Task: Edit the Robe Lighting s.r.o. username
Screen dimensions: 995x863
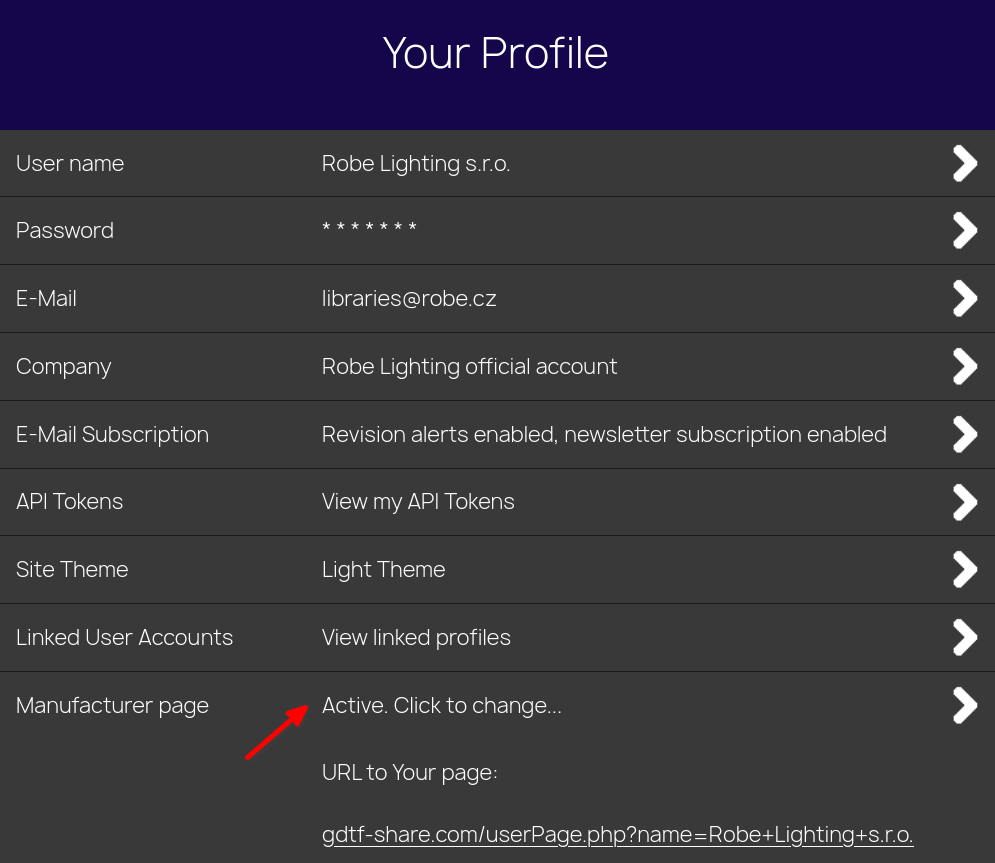Action: [415, 163]
